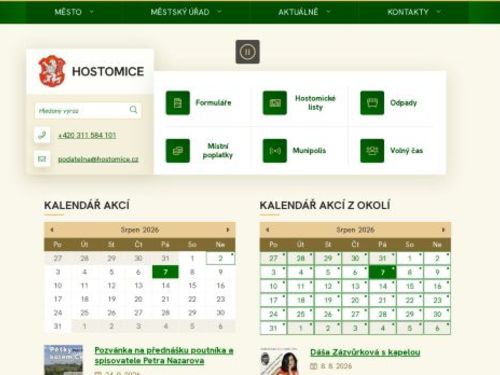Open the Hostomické listy link

315,103
